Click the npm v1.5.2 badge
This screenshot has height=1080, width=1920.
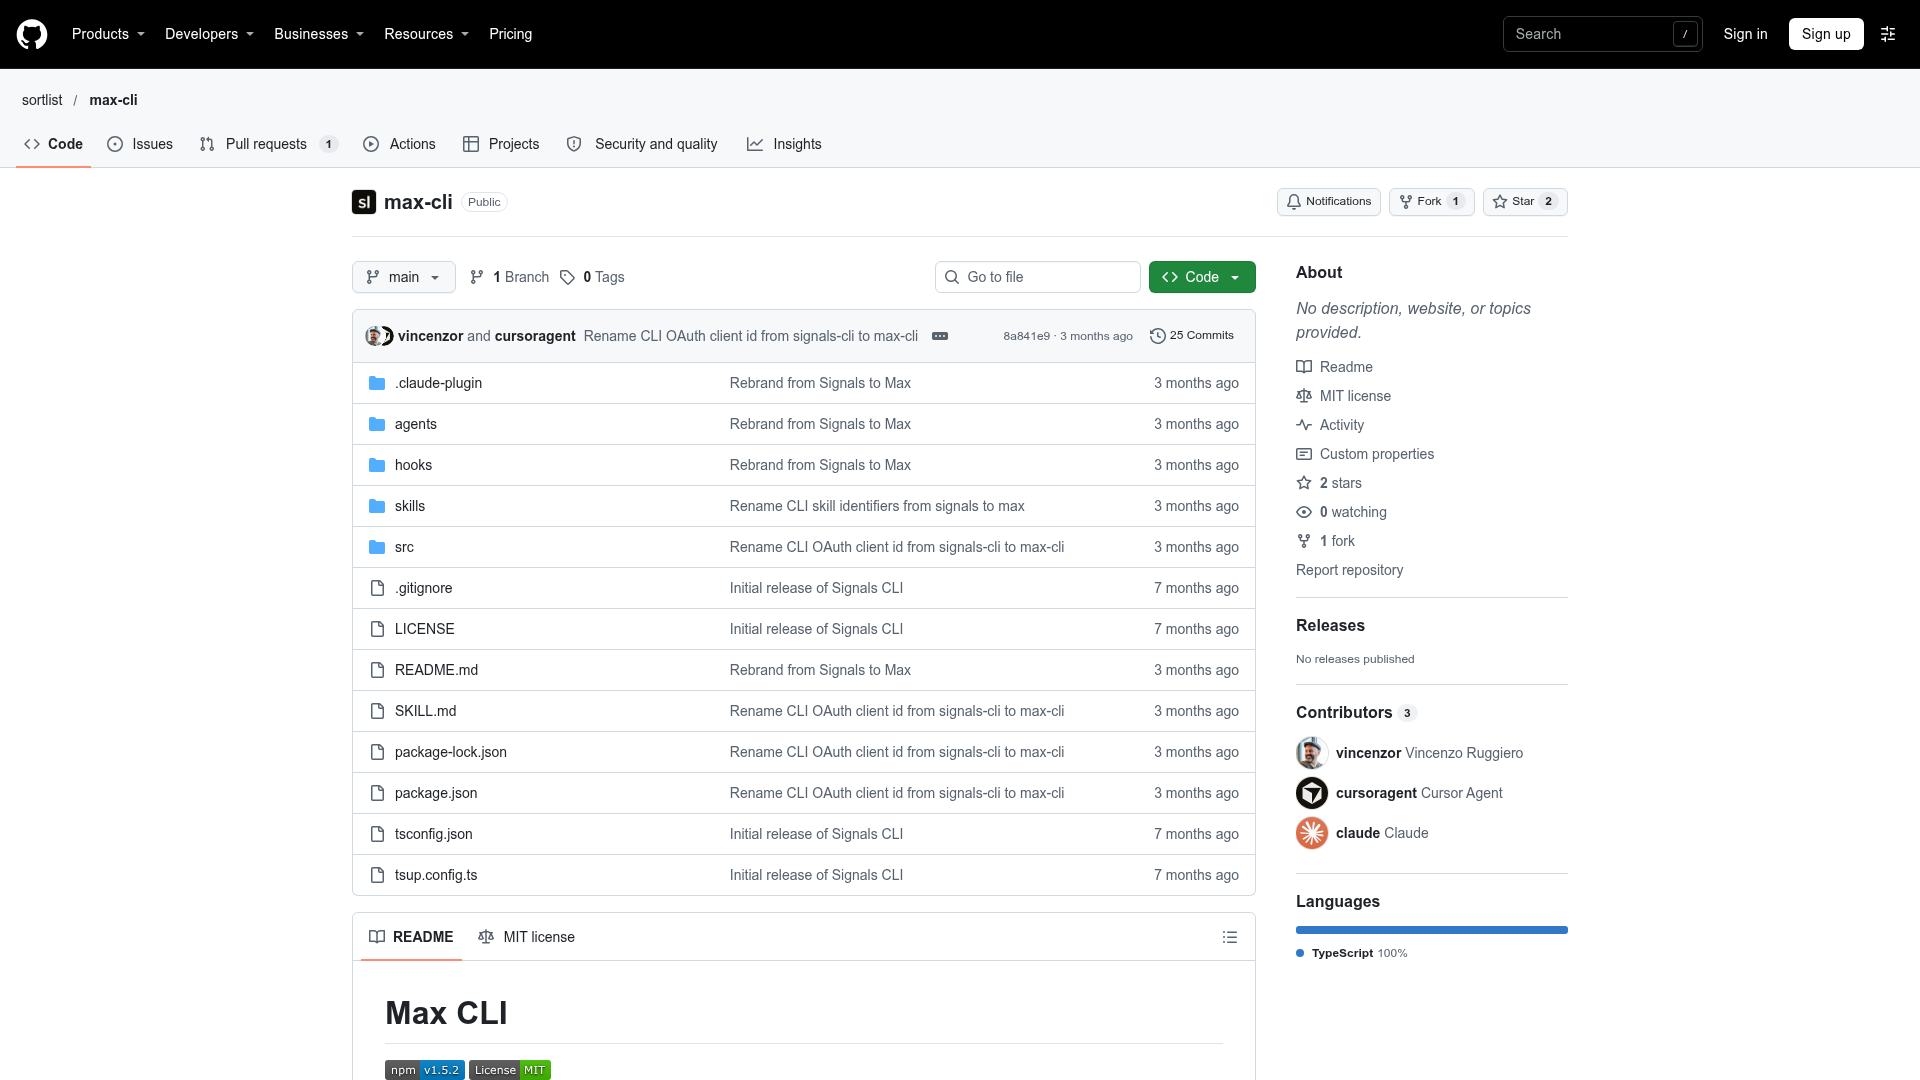click(x=425, y=1070)
